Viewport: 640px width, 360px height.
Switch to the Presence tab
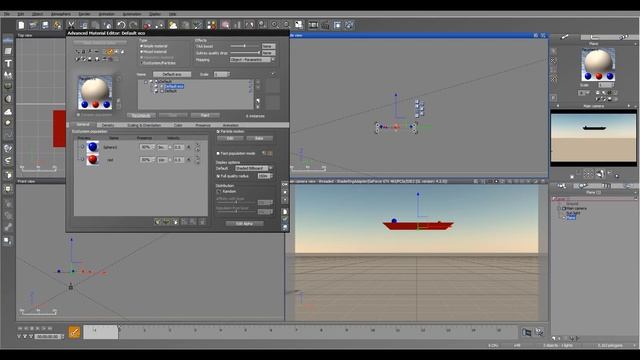coord(203,125)
